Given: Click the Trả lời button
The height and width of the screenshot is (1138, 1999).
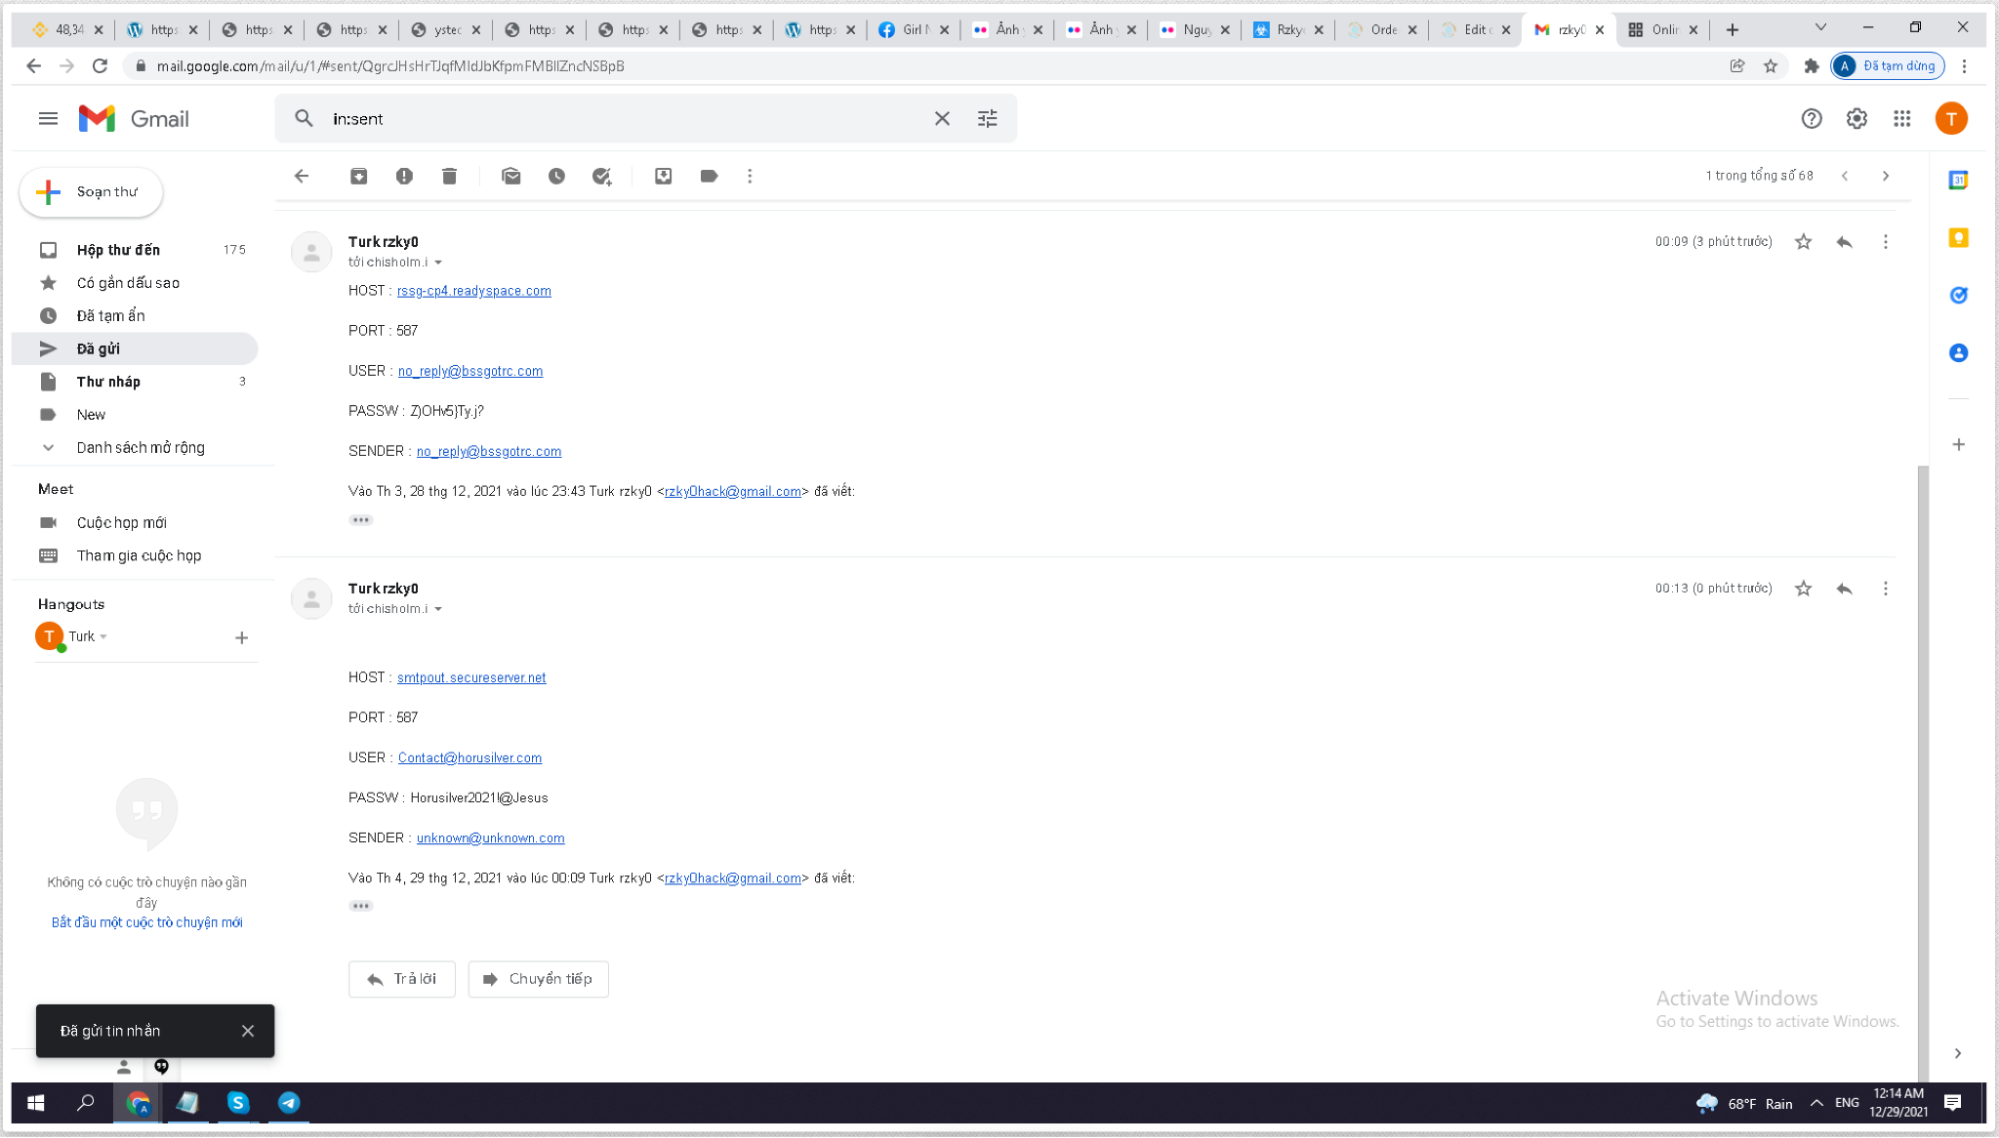Looking at the screenshot, I should point(402,979).
